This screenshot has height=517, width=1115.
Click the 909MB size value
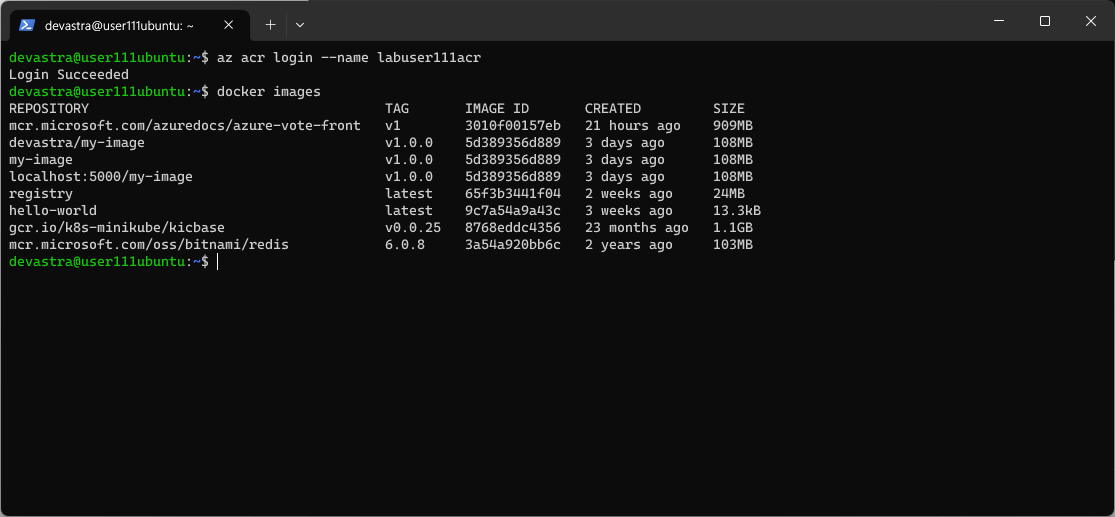[733, 126]
